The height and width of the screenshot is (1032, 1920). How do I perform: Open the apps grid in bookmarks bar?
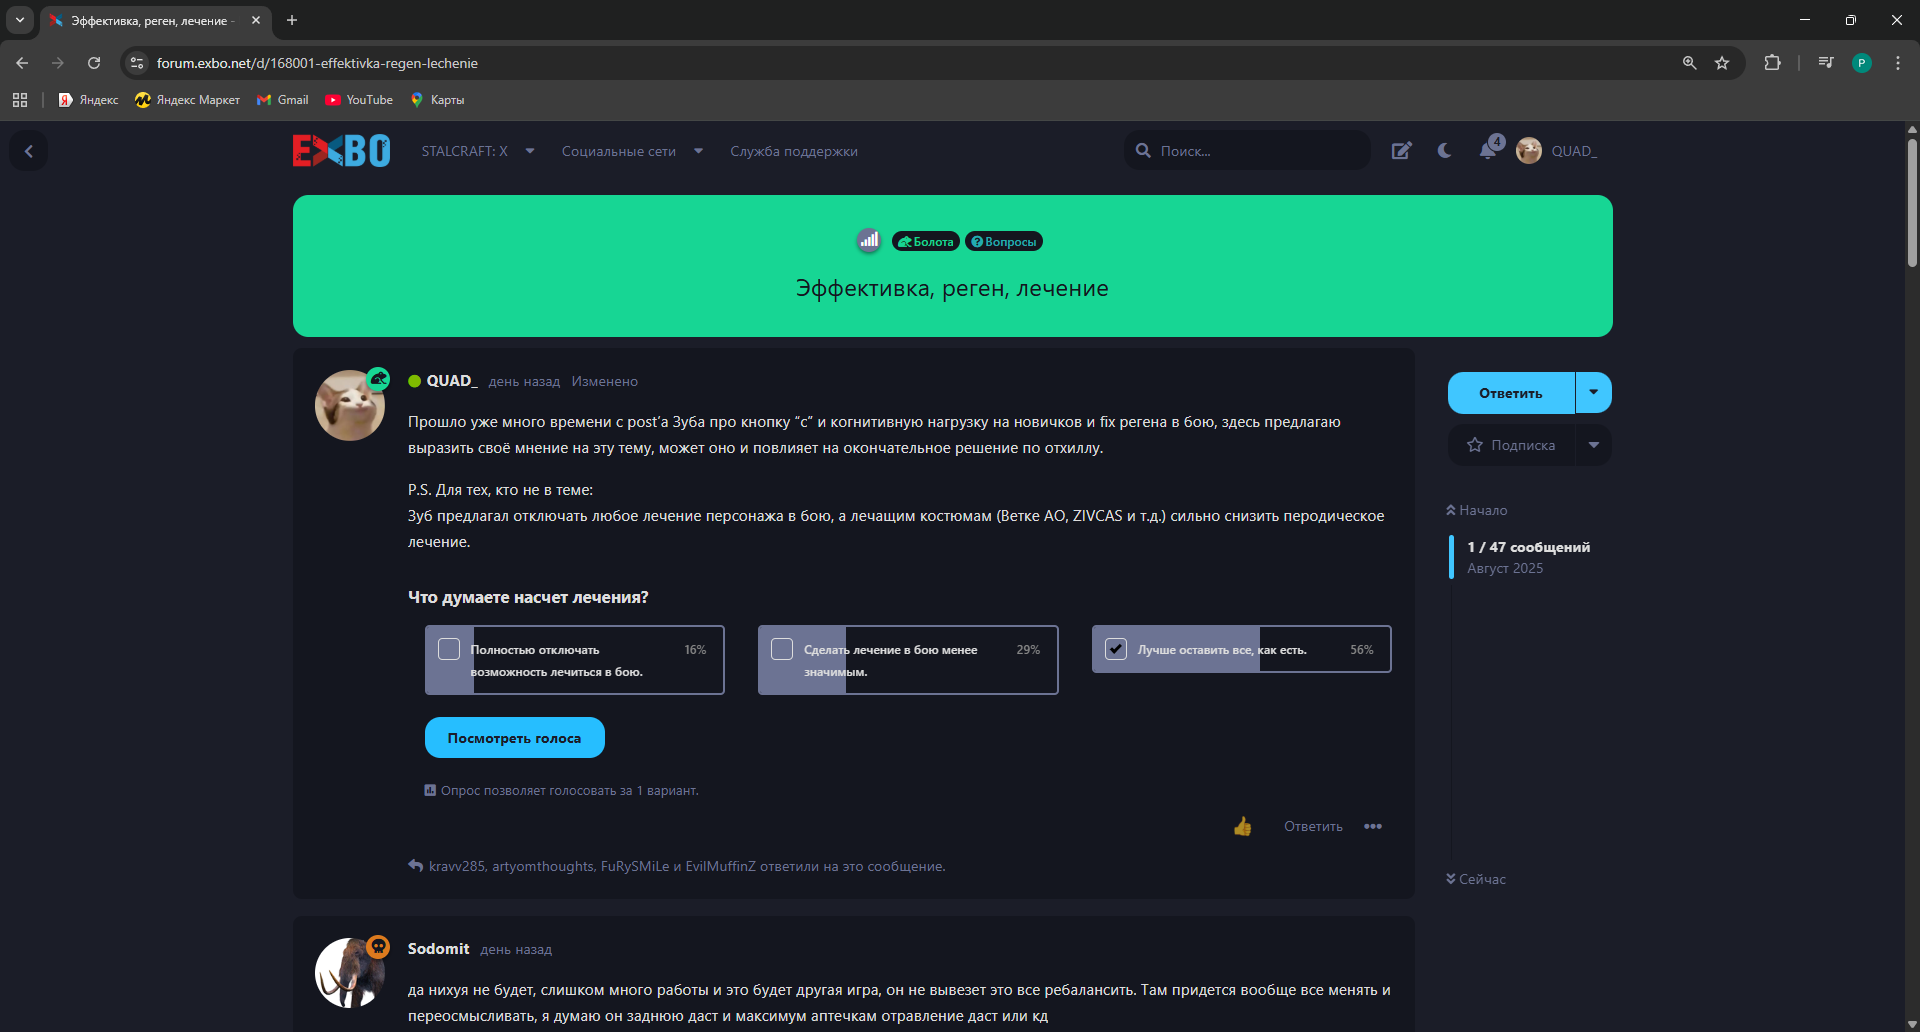20,100
